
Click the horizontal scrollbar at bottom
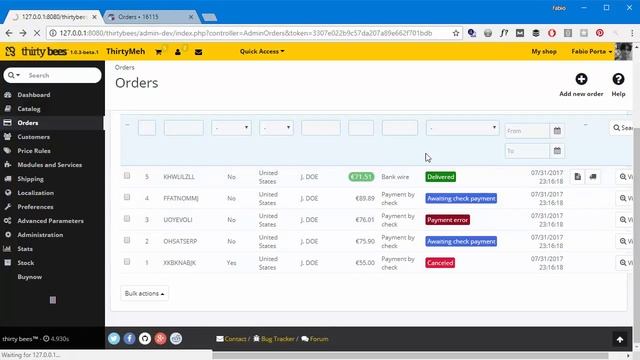[410, 356]
